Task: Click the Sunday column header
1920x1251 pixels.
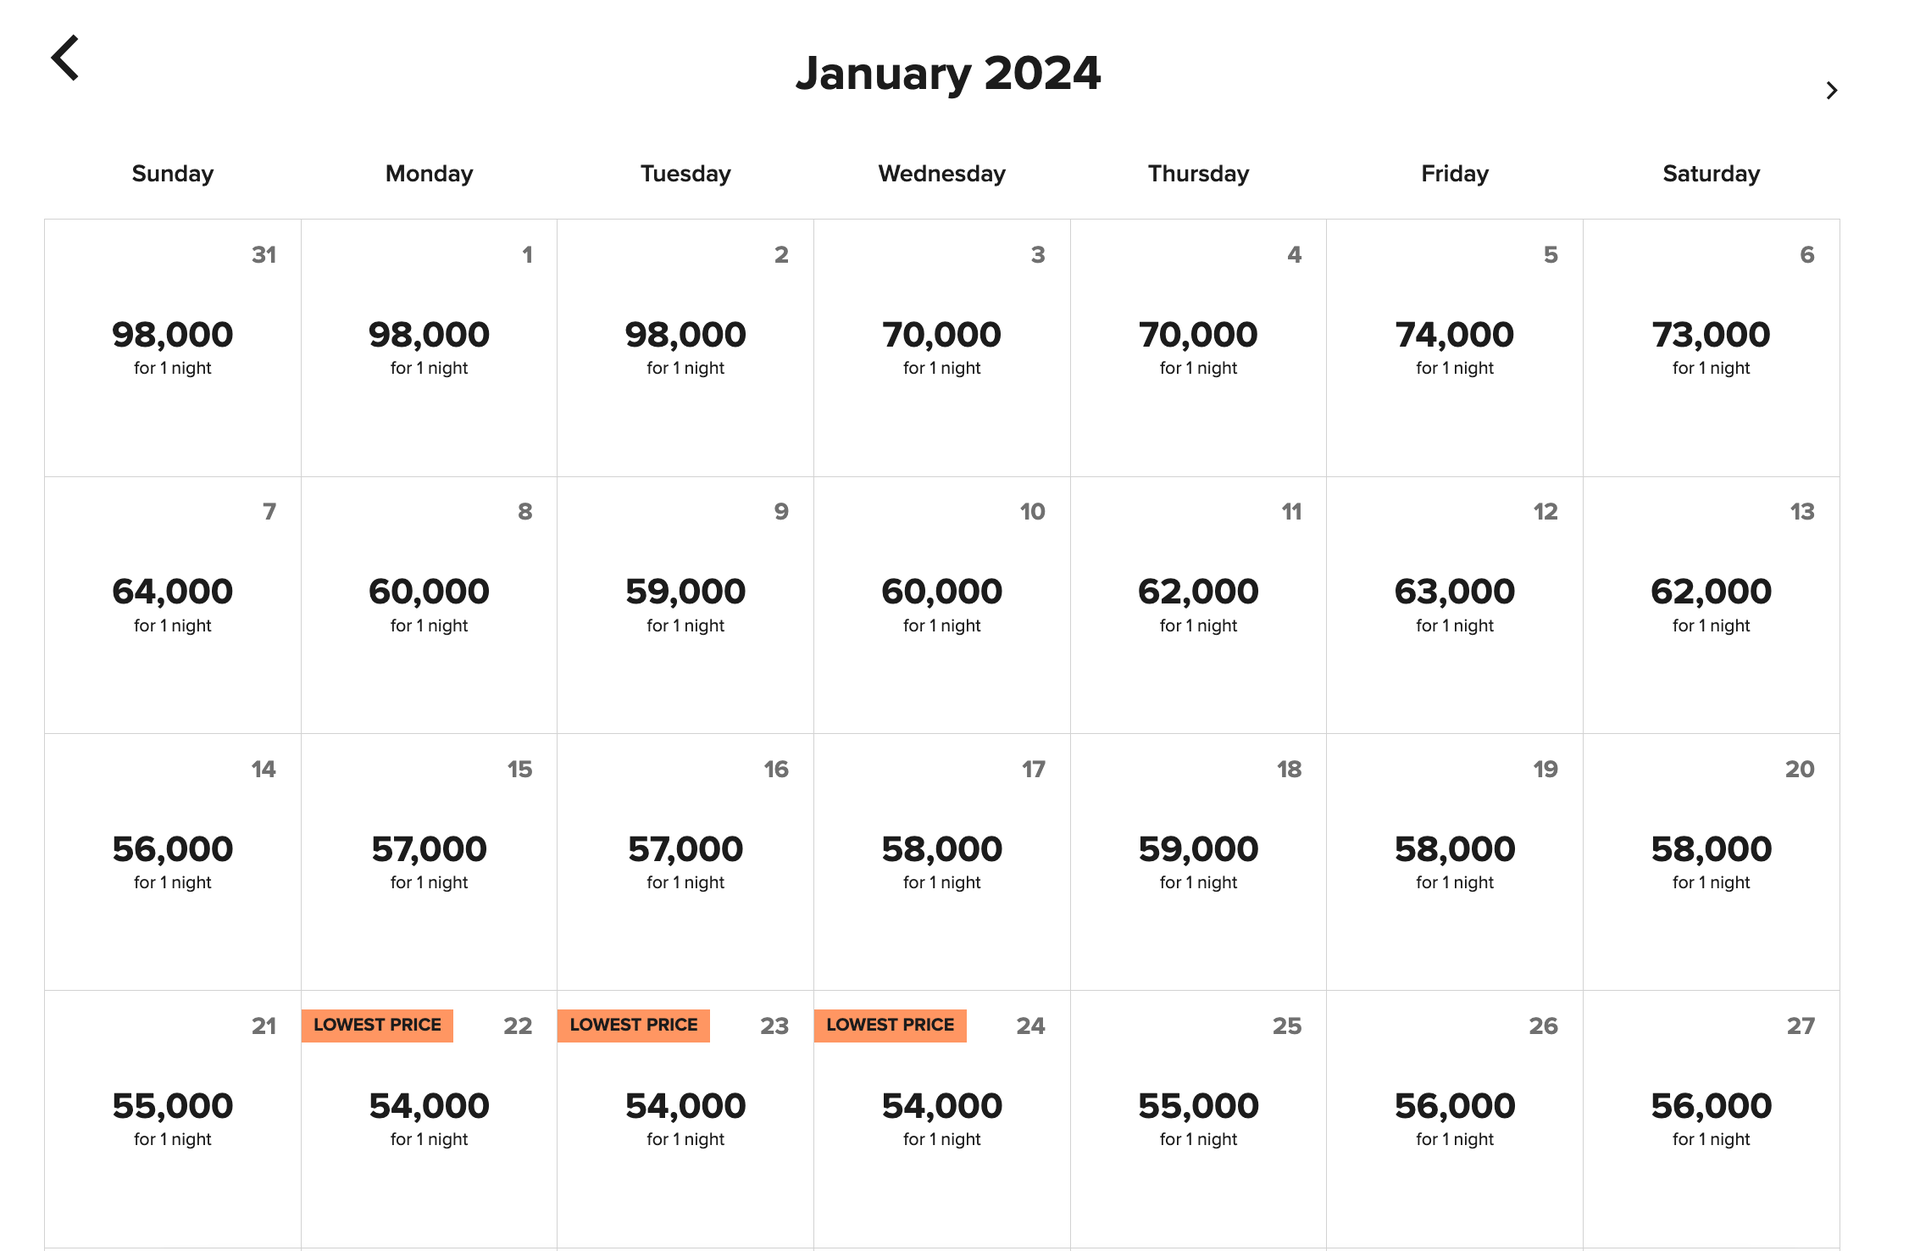Action: [172, 173]
